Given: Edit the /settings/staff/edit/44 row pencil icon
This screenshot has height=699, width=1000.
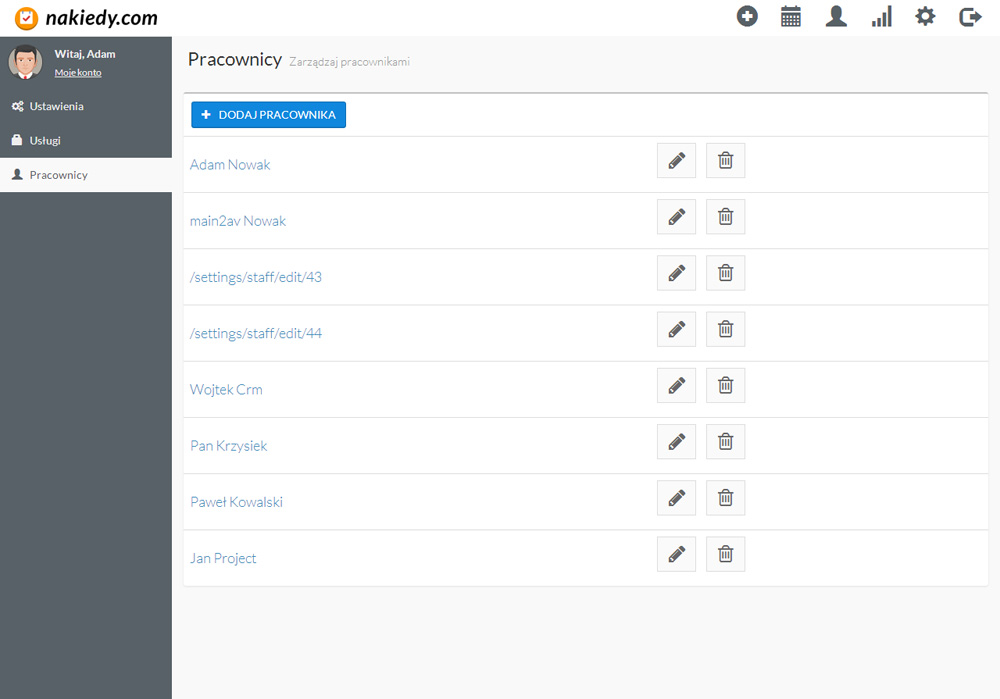Looking at the screenshot, I should click(677, 329).
